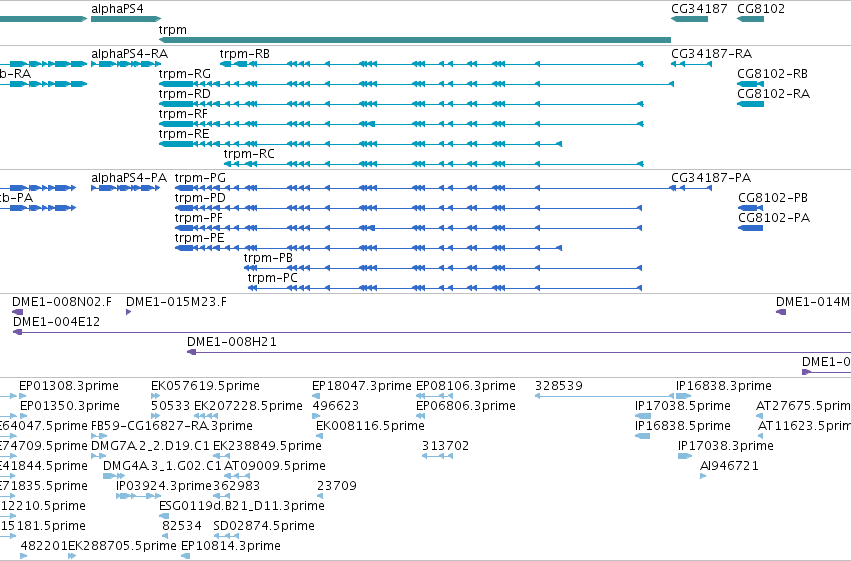Screen dimensions: 851x561
Task: Click CG34187-RA transcript label
Action: coord(712,54)
